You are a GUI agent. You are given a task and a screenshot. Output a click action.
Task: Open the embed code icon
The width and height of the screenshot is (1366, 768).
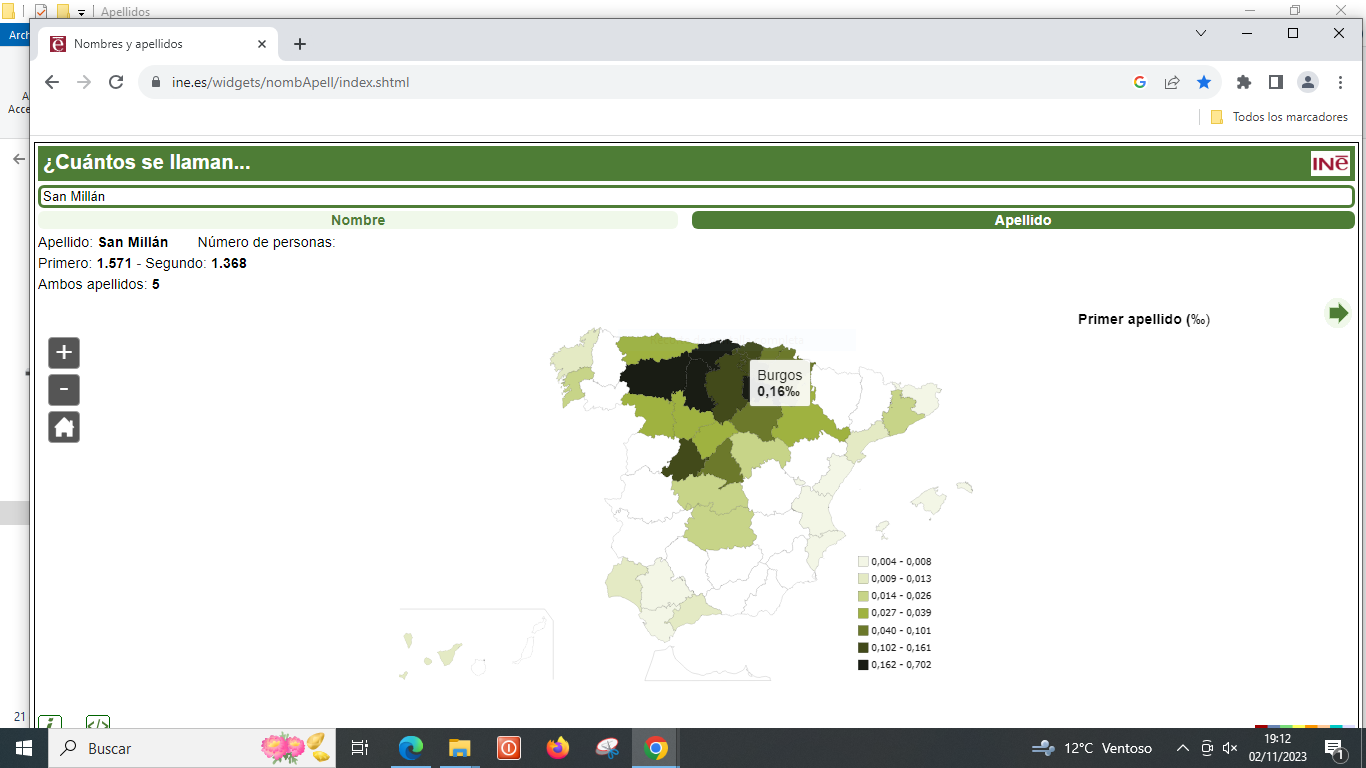(97, 723)
